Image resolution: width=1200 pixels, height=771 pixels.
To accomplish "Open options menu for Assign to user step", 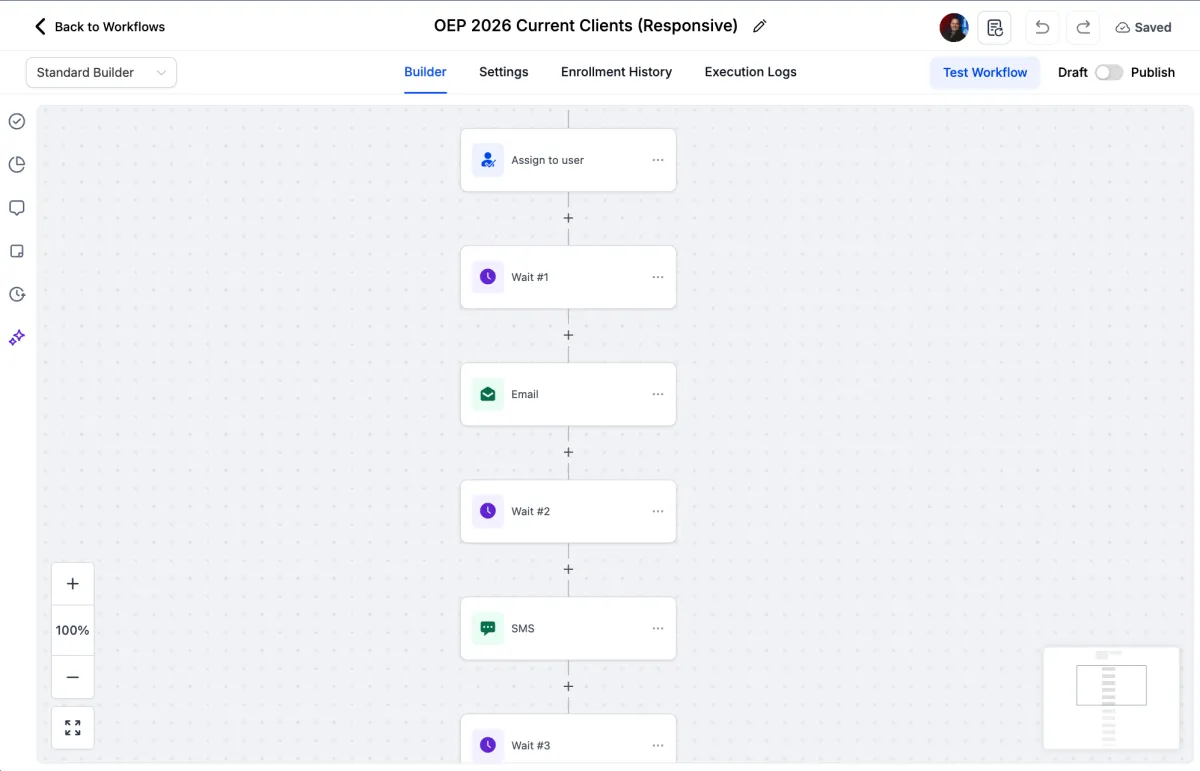I will 658,160.
